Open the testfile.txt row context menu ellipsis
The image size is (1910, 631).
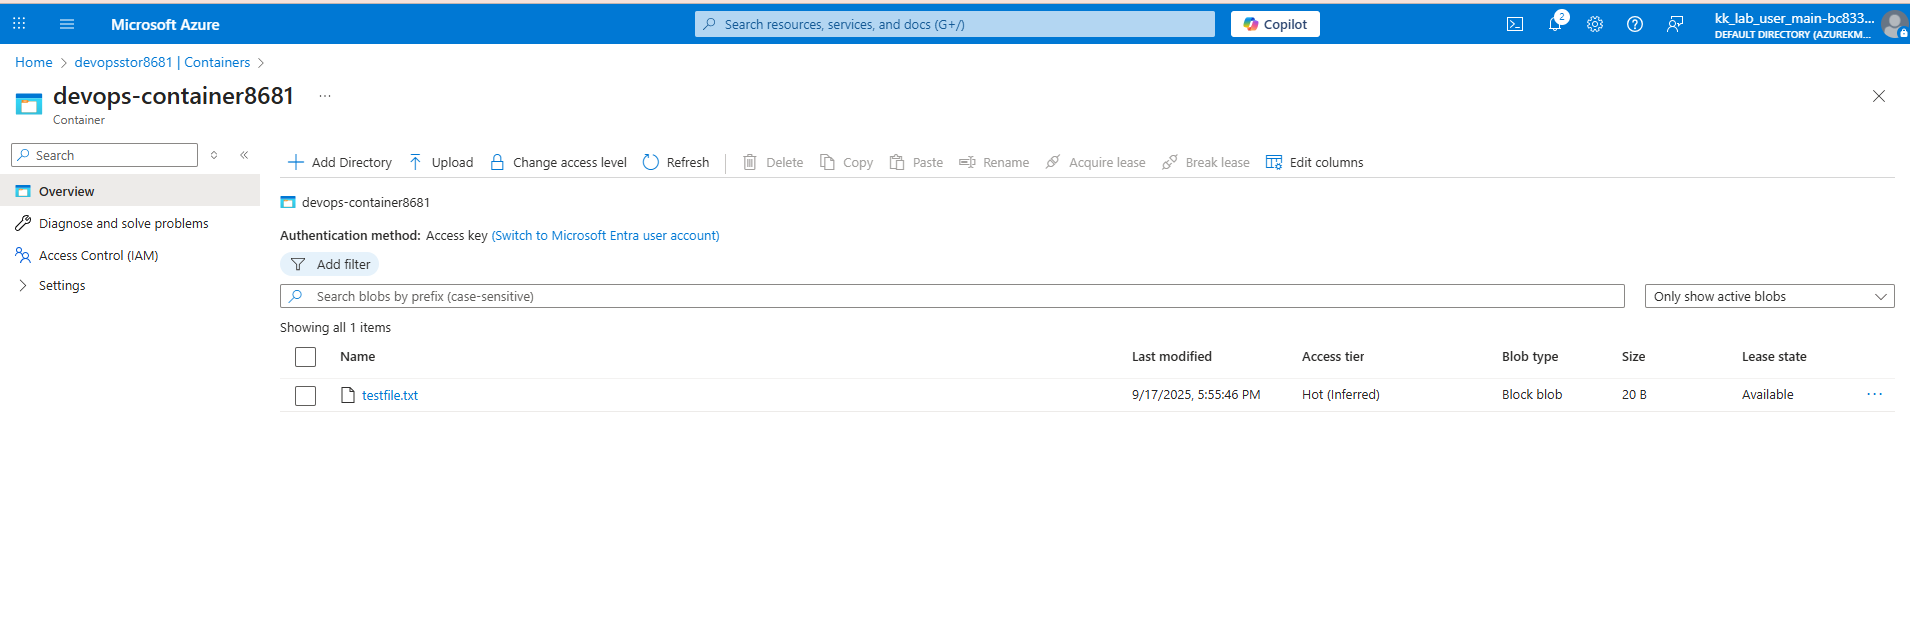coord(1874,394)
